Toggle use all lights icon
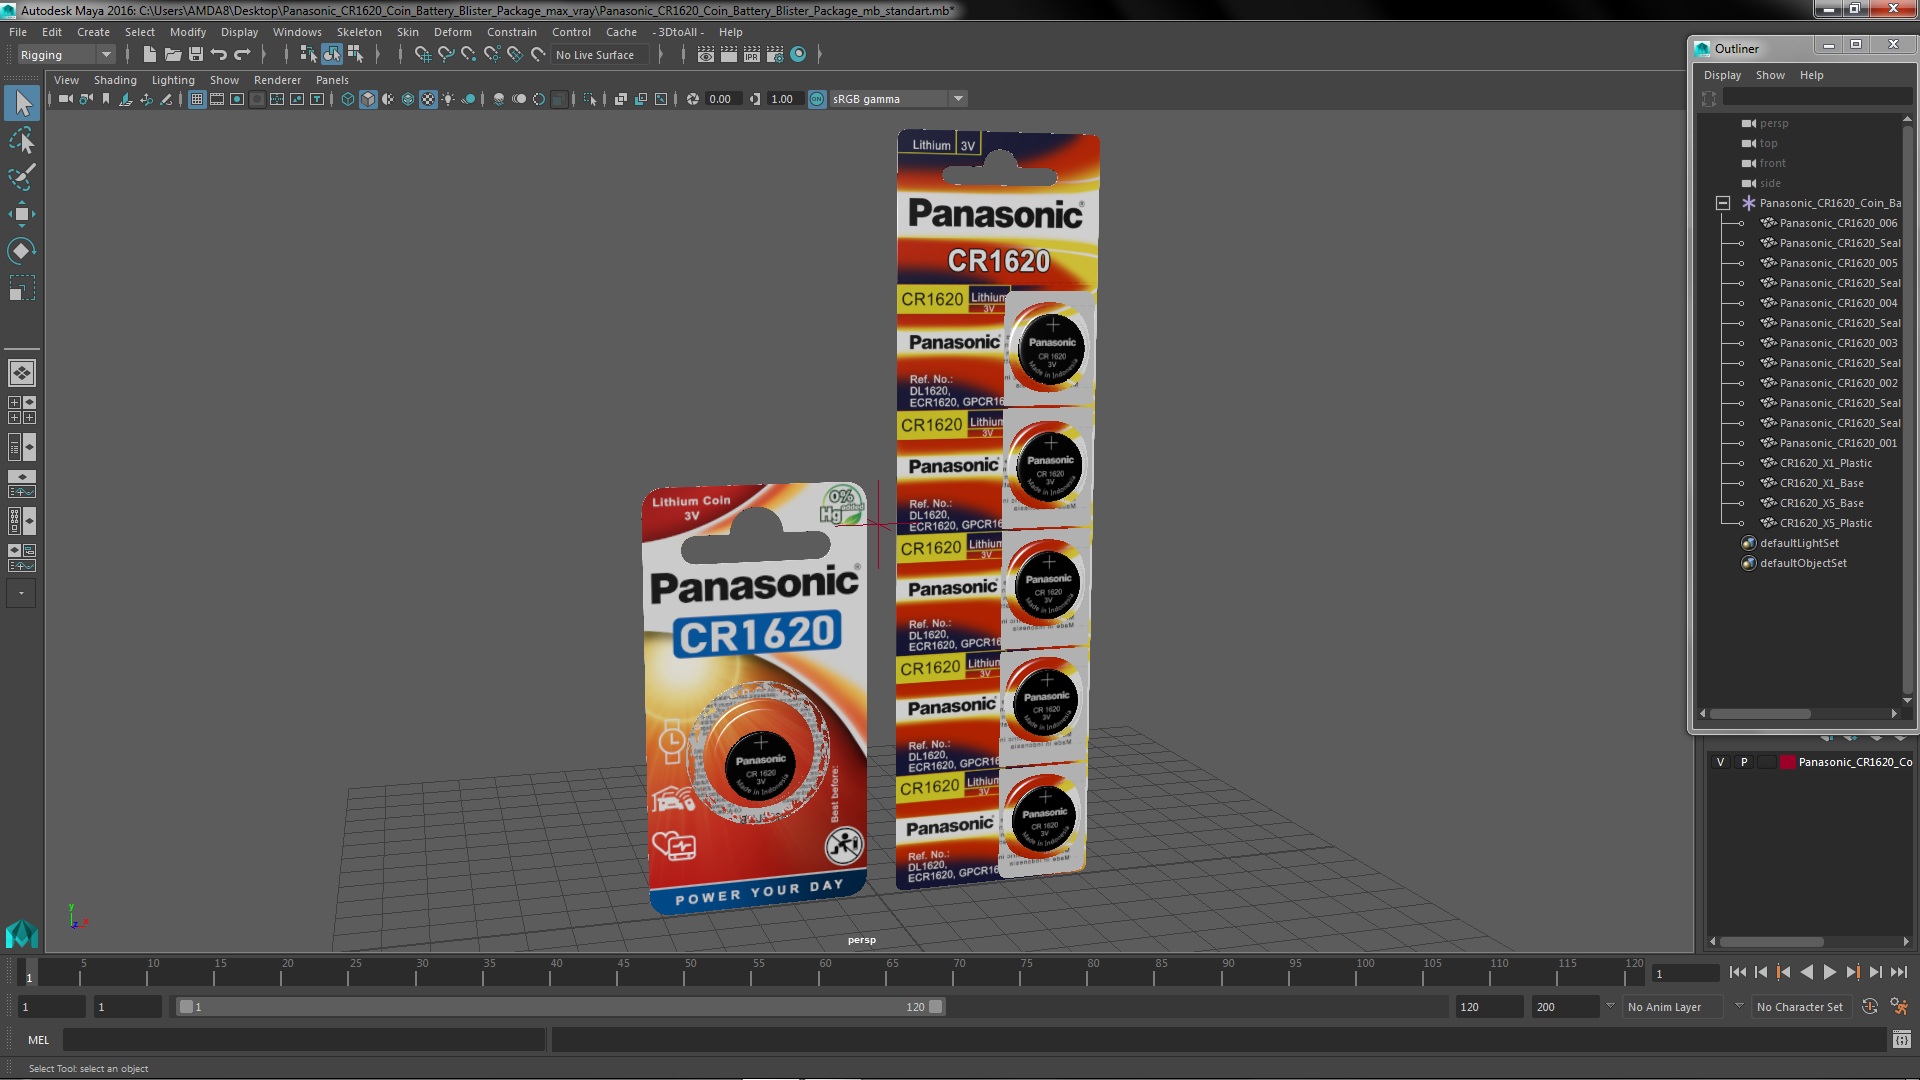This screenshot has height=1080, width=1920. click(x=448, y=99)
